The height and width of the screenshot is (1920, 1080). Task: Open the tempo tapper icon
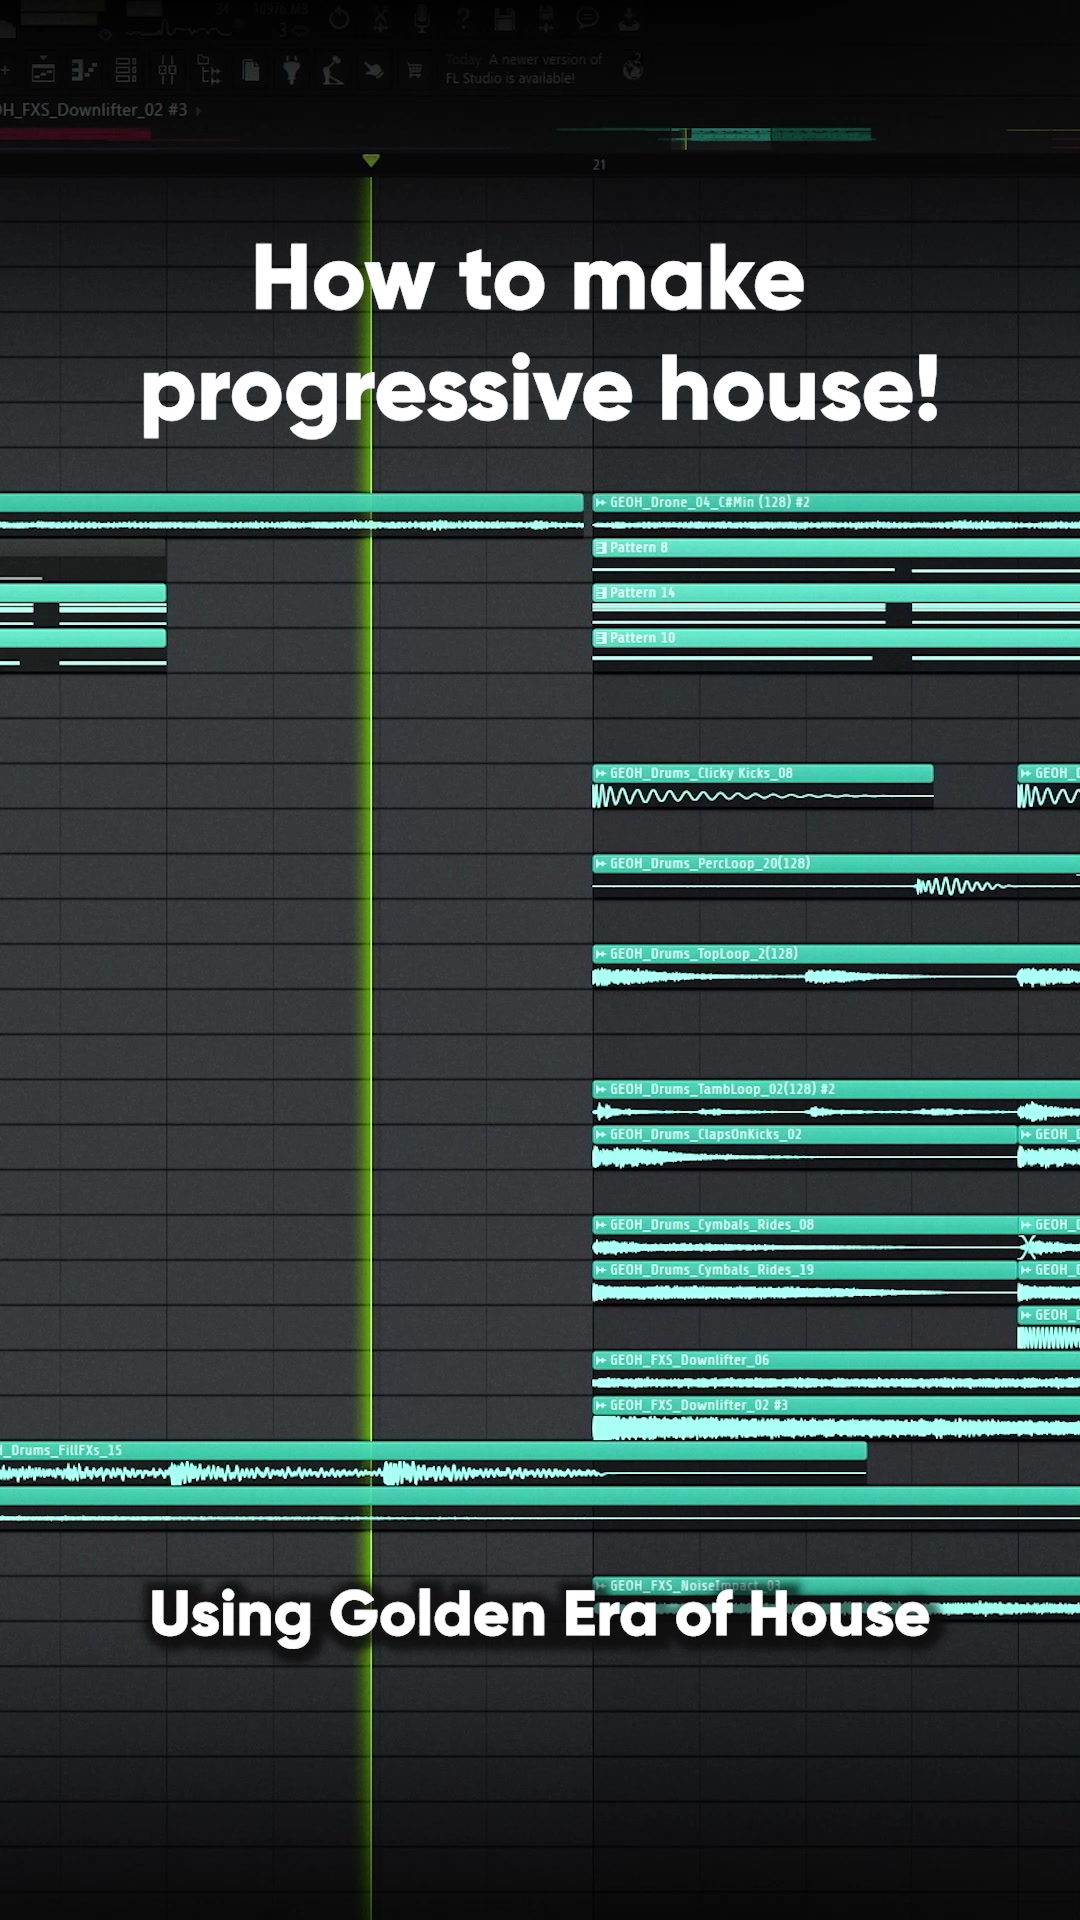click(x=333, y=71)
